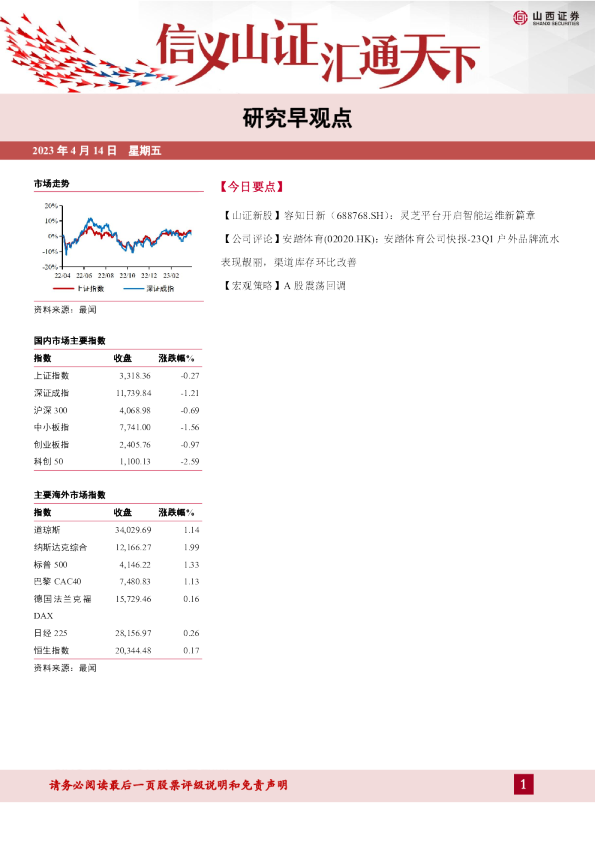Select the change value -2.59
The image size is (595, 842).
(x=190, y=461)
